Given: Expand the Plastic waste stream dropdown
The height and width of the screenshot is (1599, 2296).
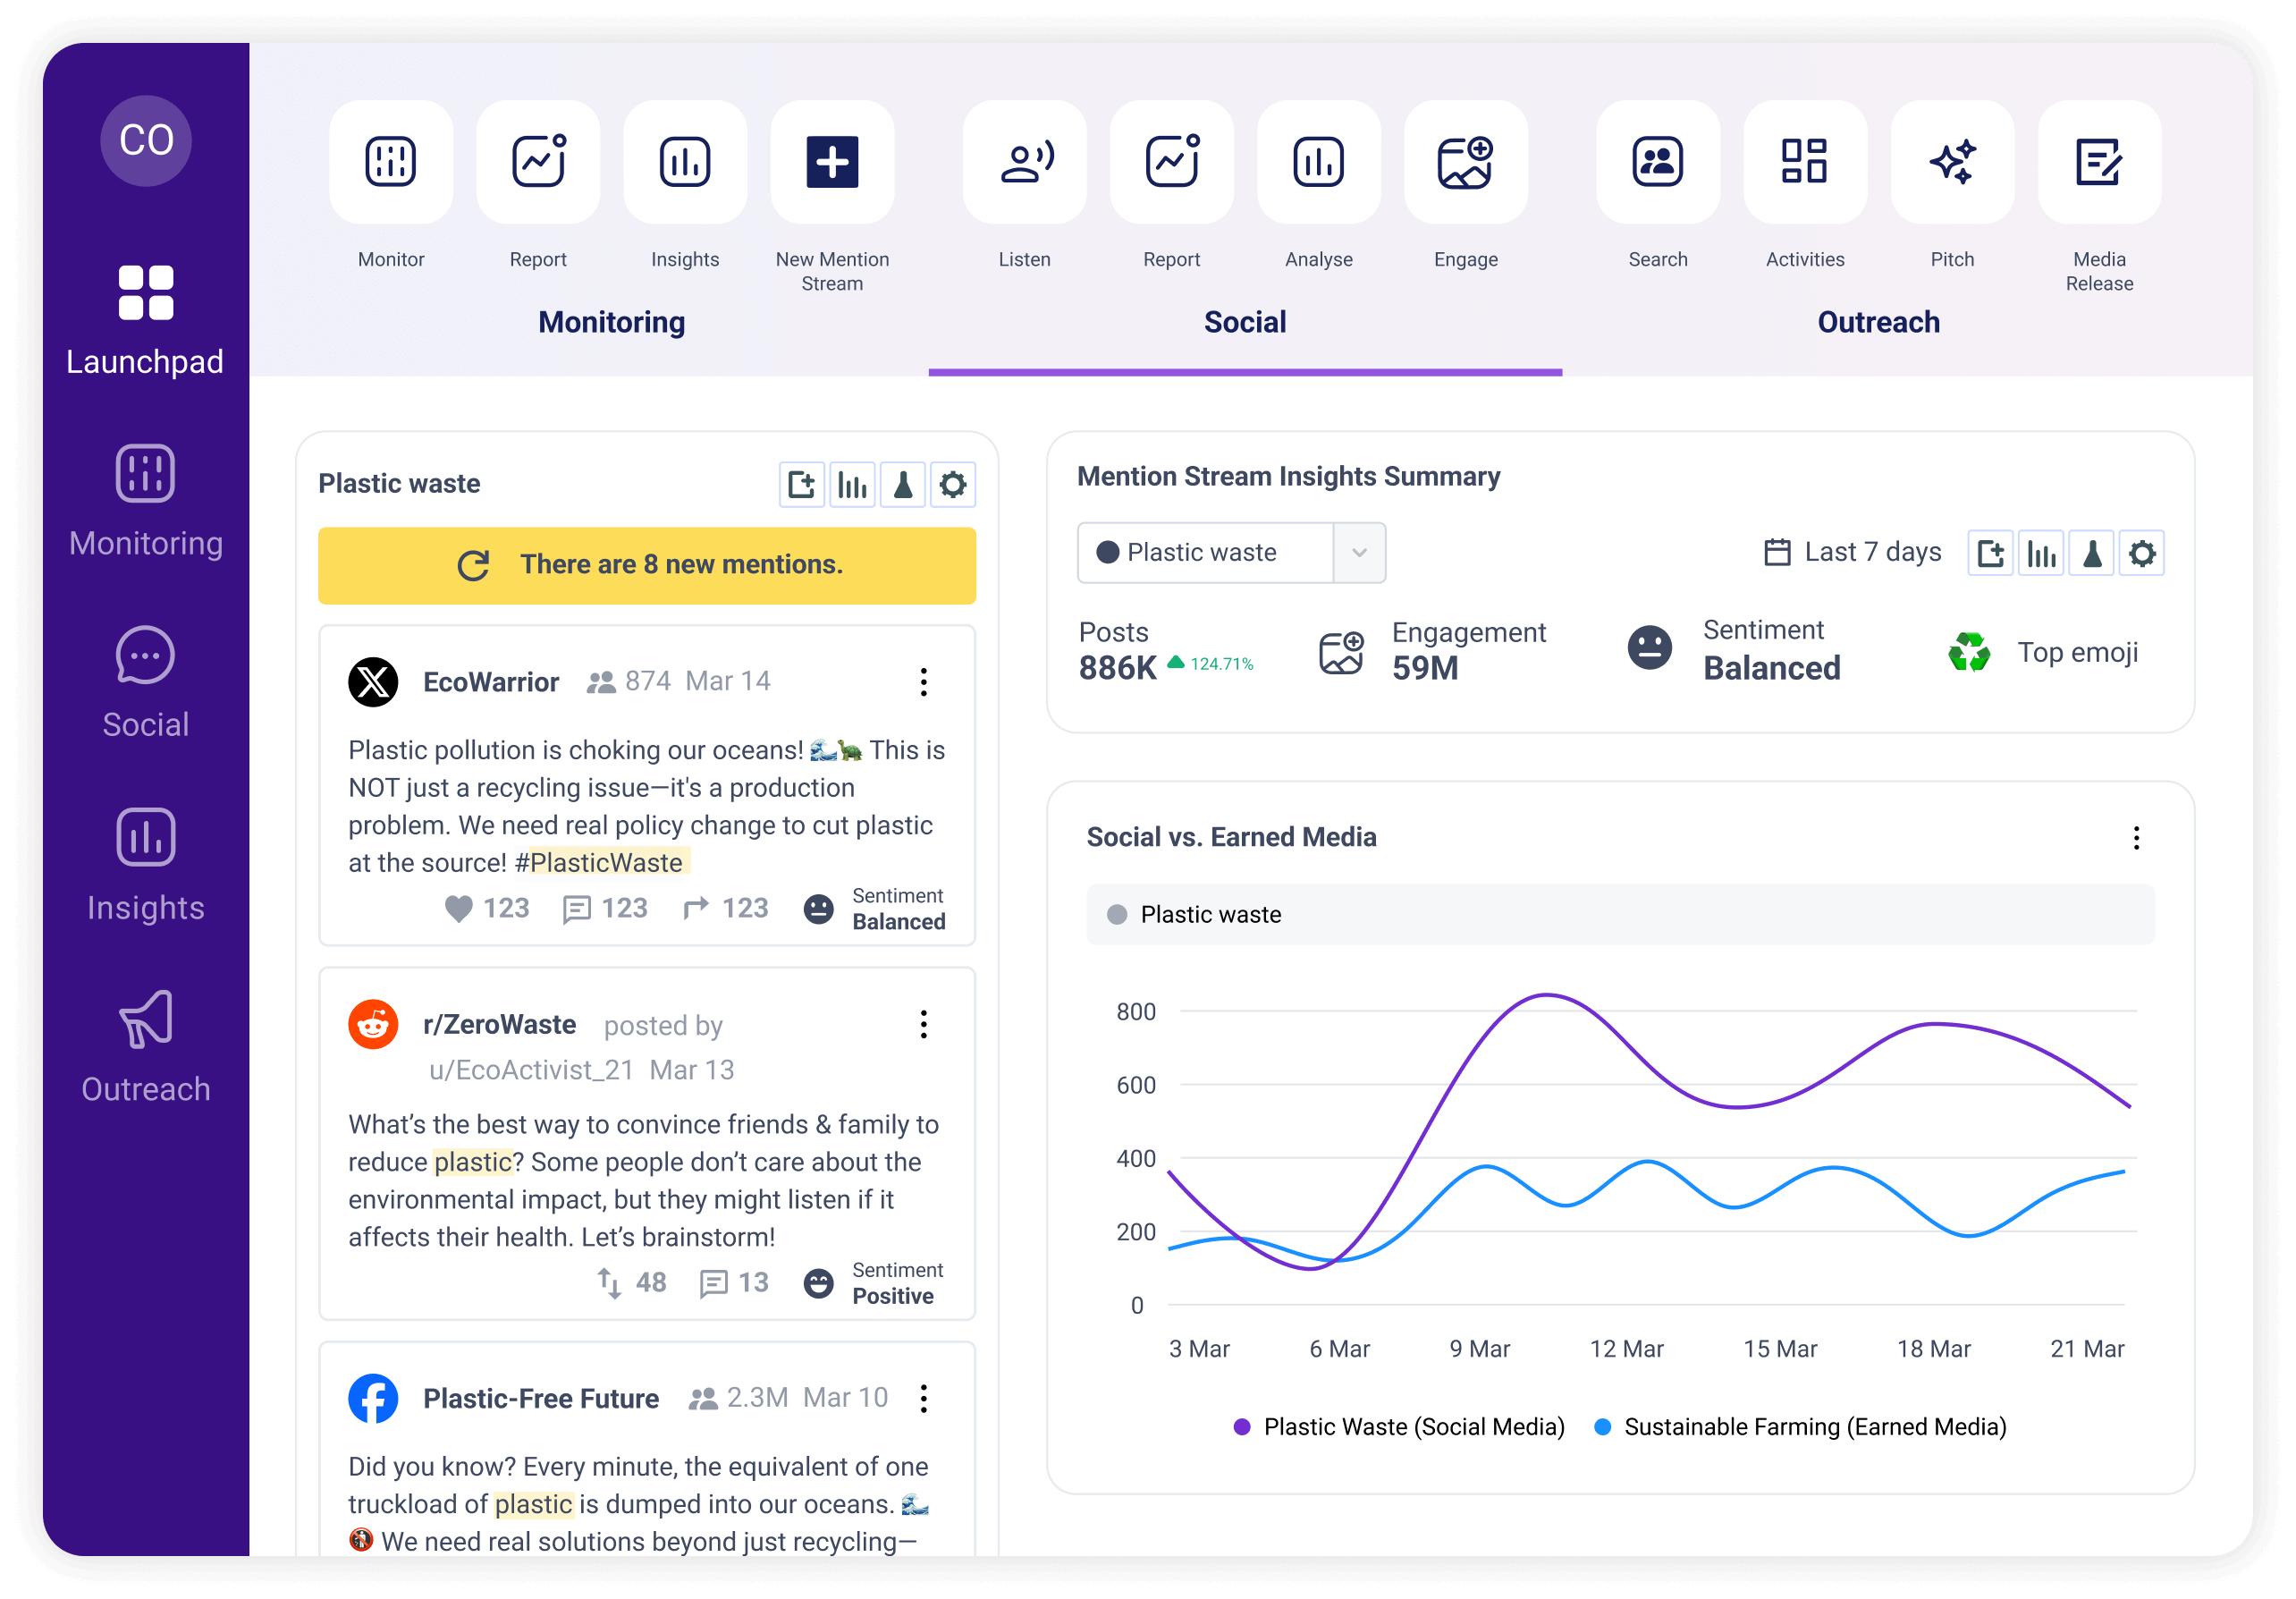Looking at the screenshot, I should coord(1358,552).
